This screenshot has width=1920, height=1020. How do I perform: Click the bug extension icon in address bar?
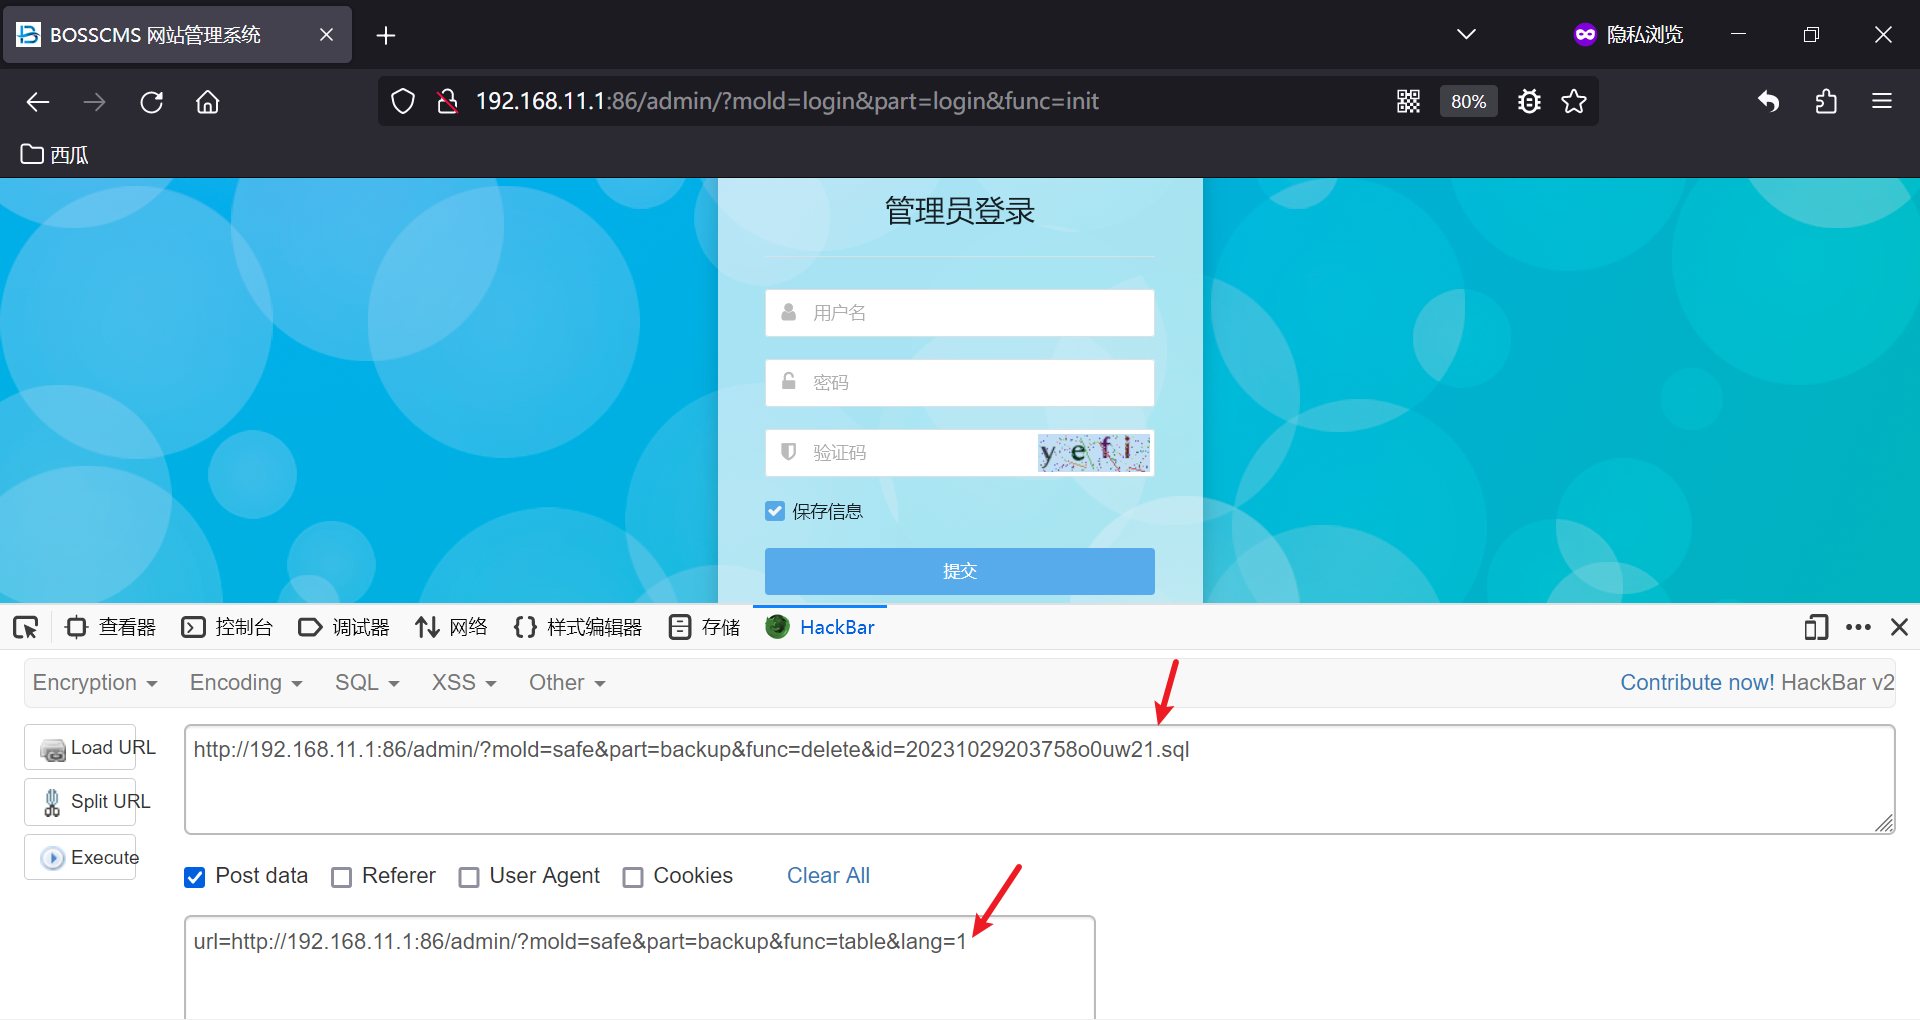pos(1529,101)
